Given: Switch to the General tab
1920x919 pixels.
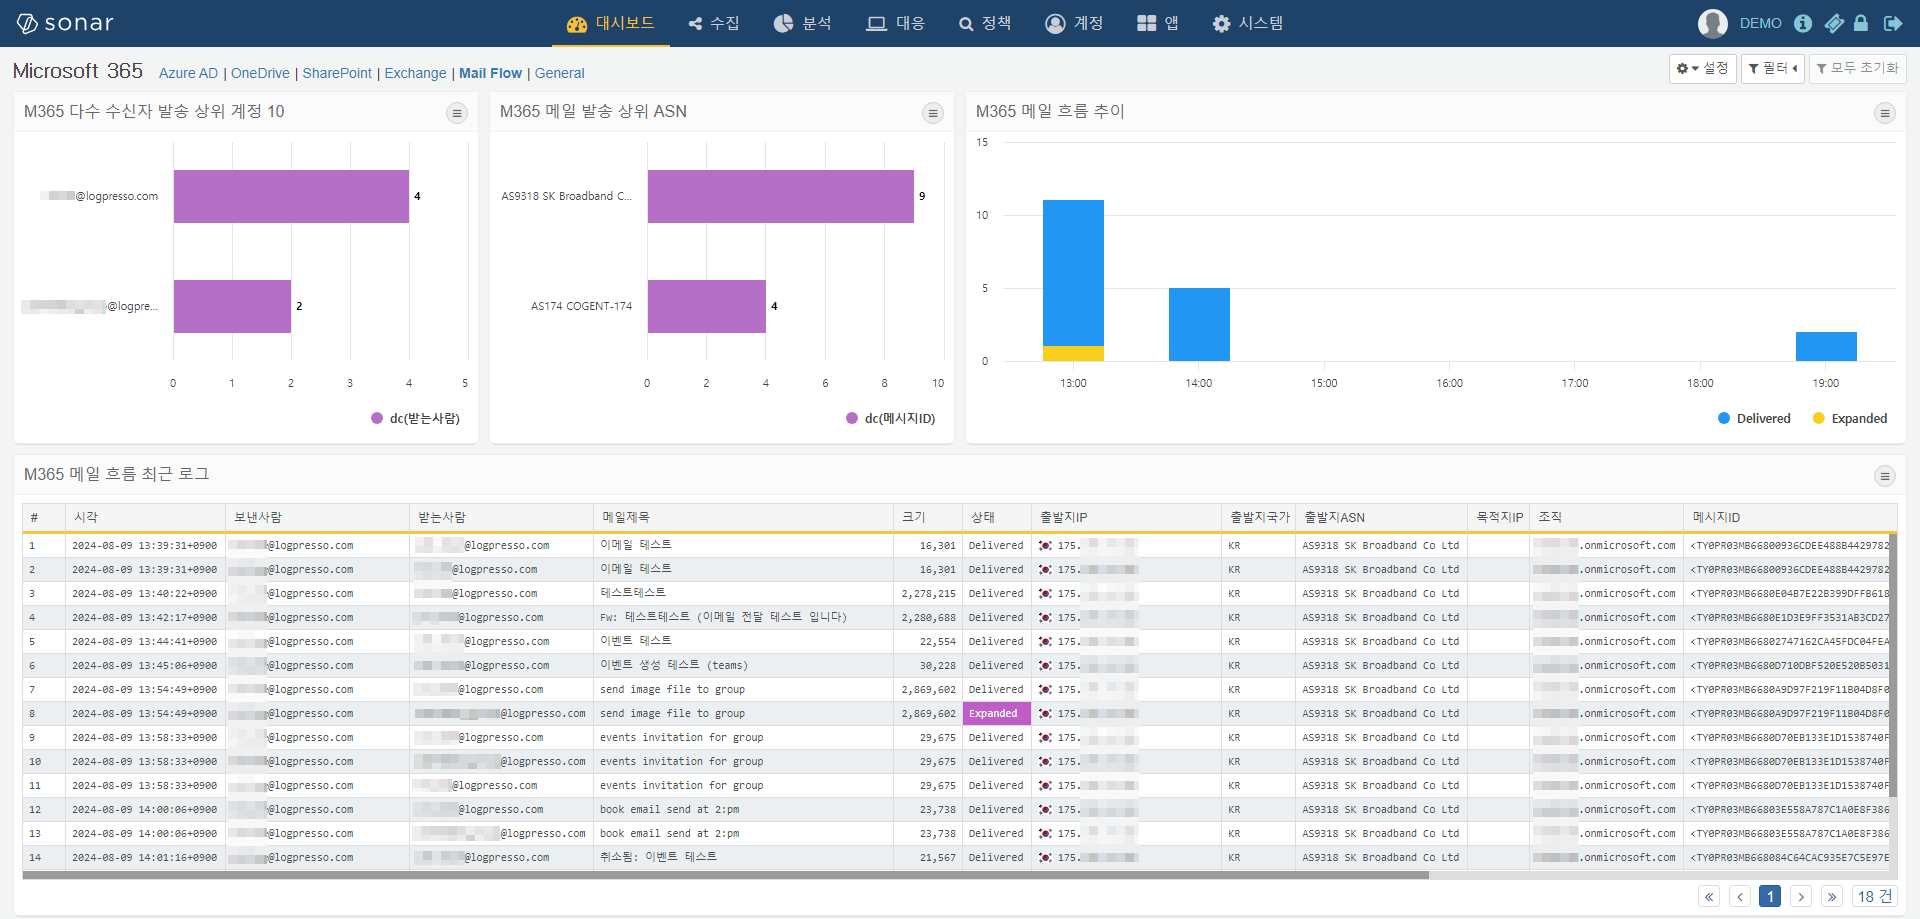Looking at the screenshot, I should pyautogui.click(x=559, y=73).
